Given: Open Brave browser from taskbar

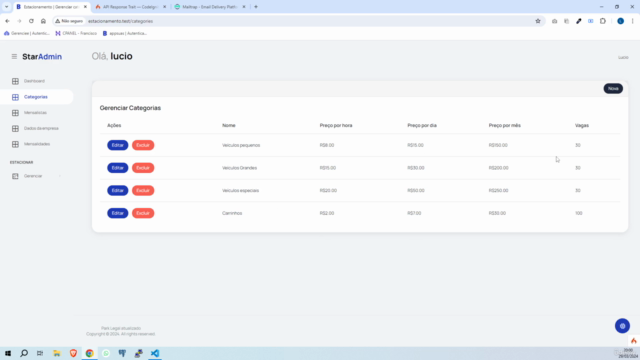Looking at the screenshot, I should [73, 353].
